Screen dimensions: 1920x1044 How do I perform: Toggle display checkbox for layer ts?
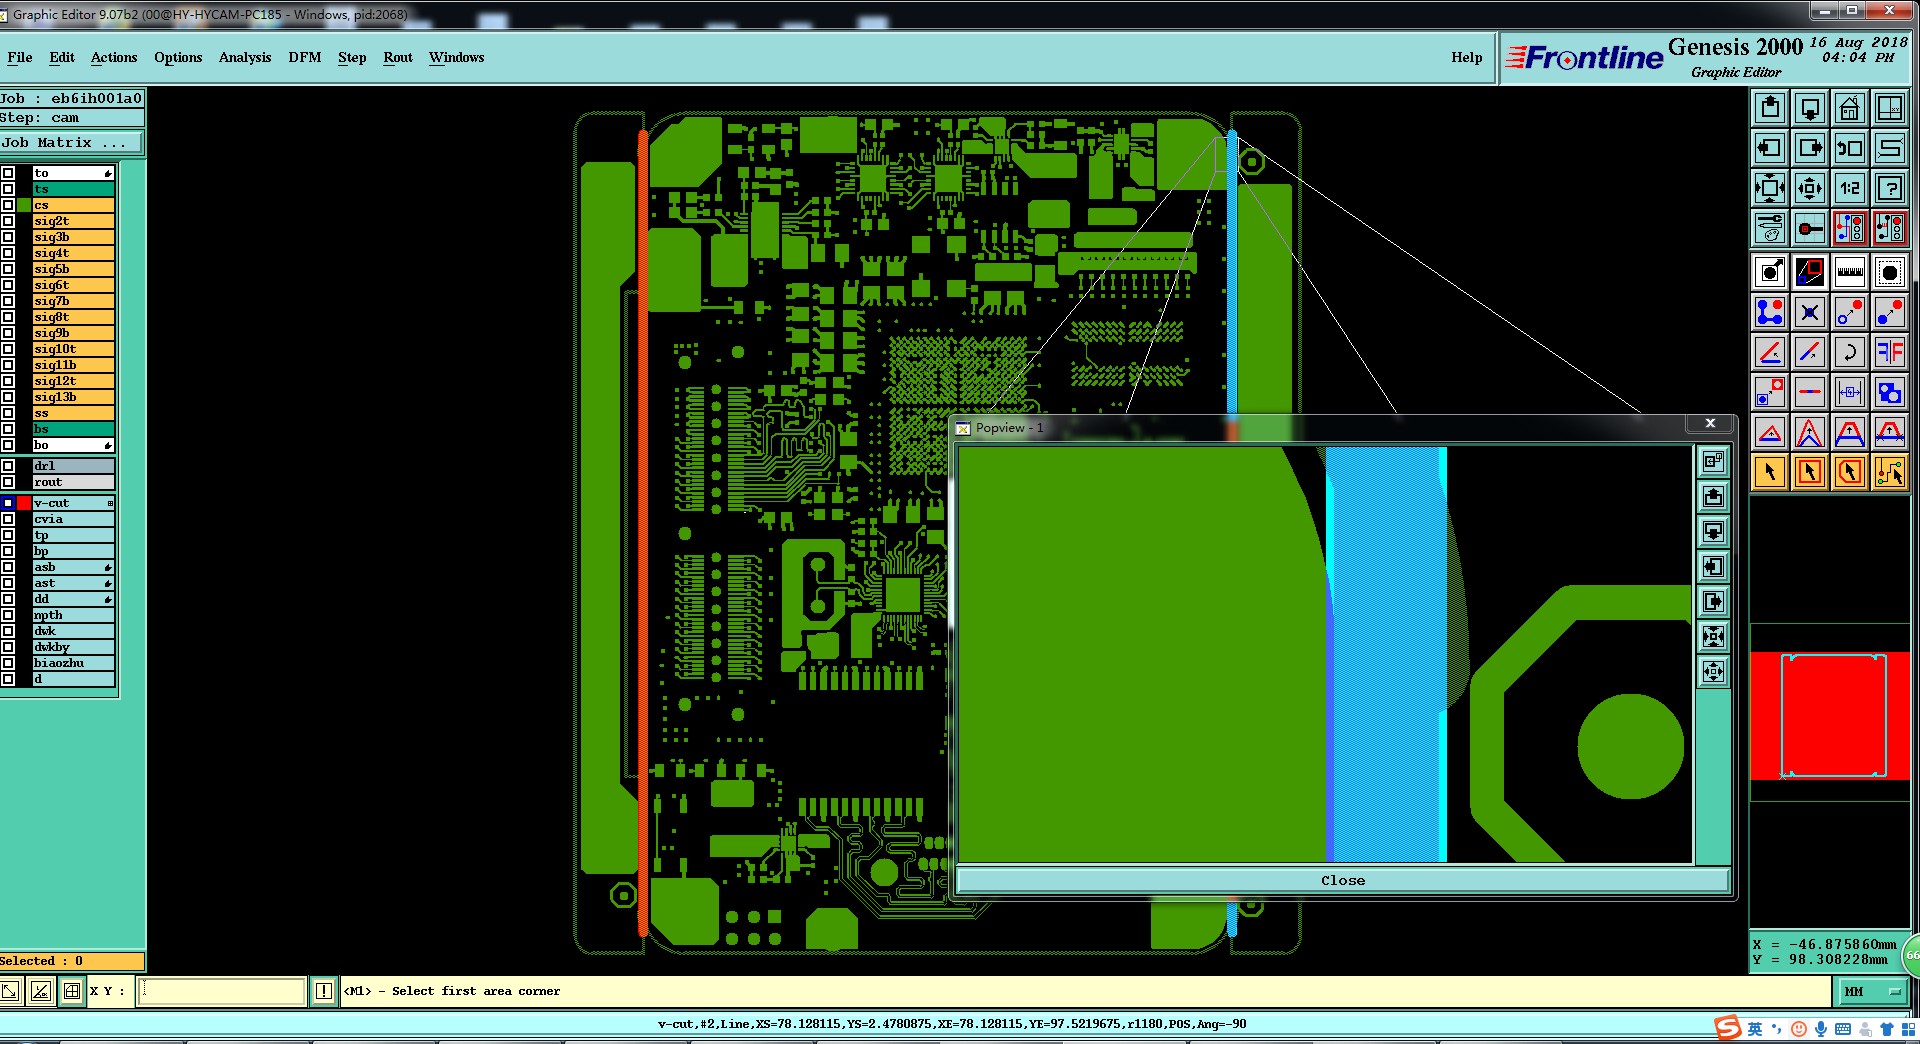click(8, 189)
